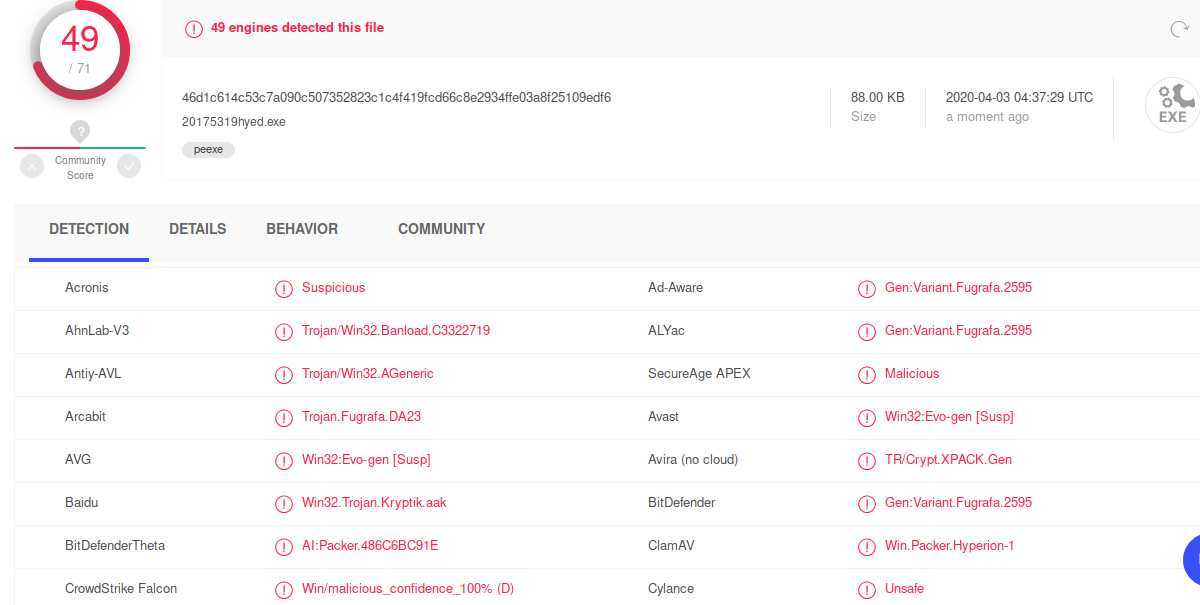Click the community score question mark icon
The image size is (1200, 605).
point(80,131)
